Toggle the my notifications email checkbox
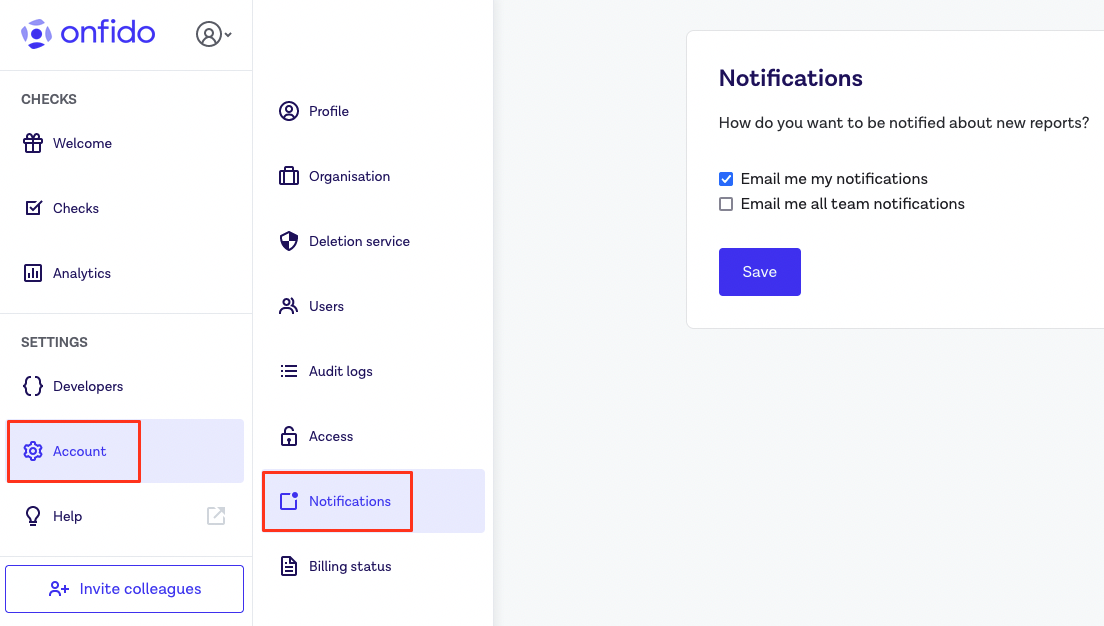This screenshot has height=626, width=1104. click(x=726, y=179)
